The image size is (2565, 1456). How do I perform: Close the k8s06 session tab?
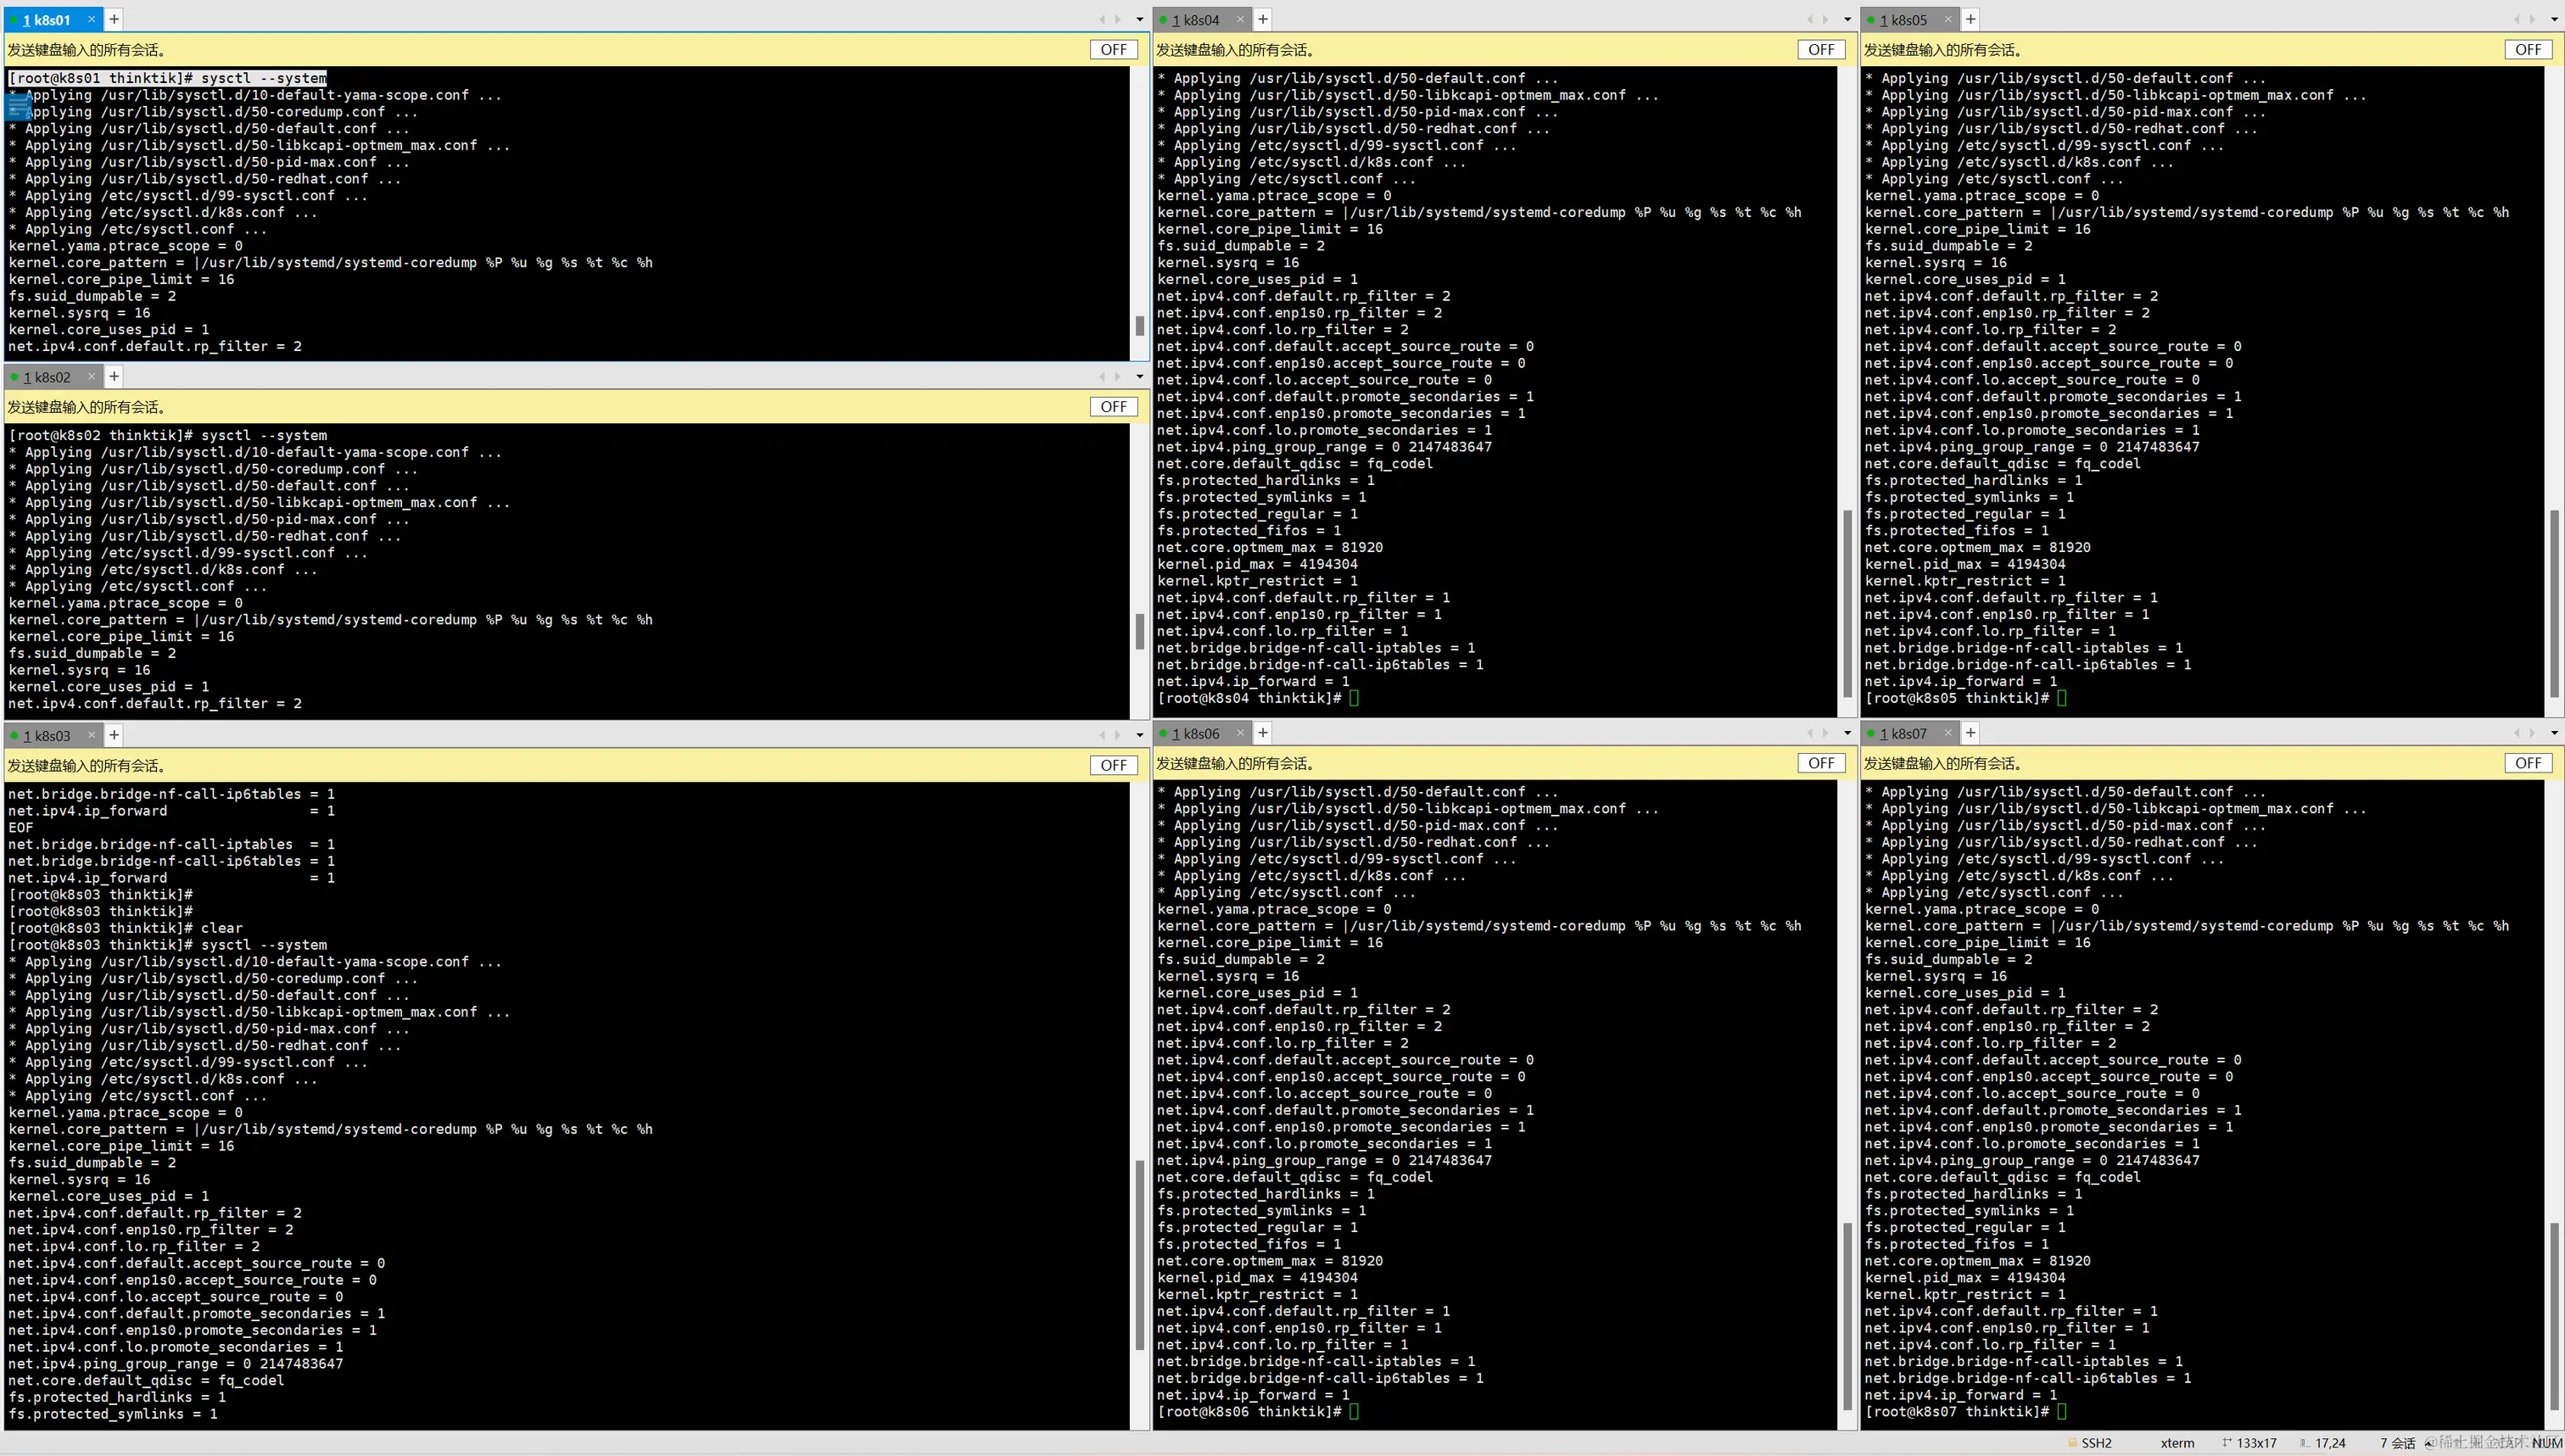pyautogui.click(x=1240, y=733)
